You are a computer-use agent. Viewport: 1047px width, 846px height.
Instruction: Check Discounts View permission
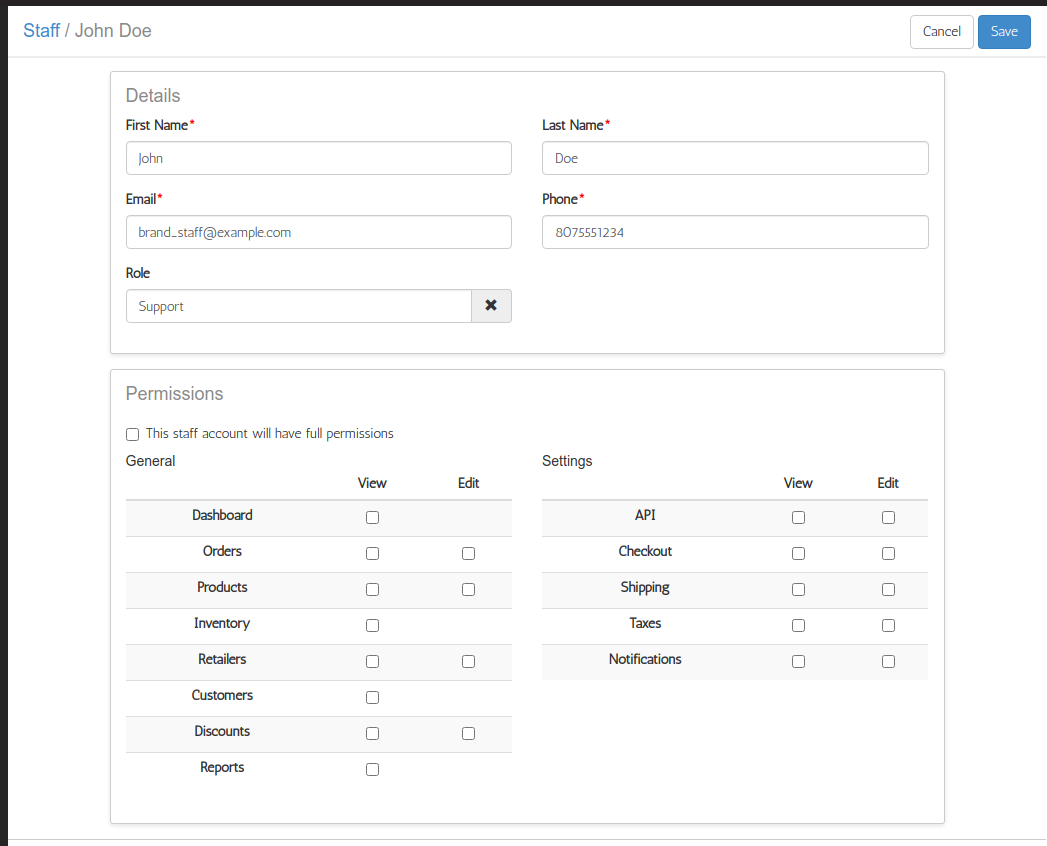tap(373, 734)
